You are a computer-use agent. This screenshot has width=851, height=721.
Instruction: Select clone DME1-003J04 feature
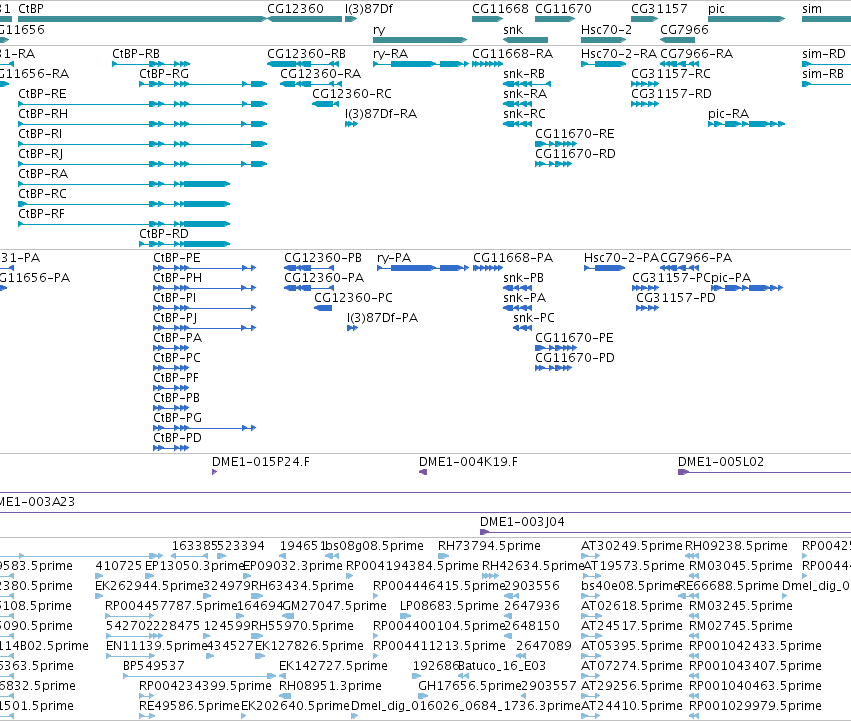(x=665, y=532)
